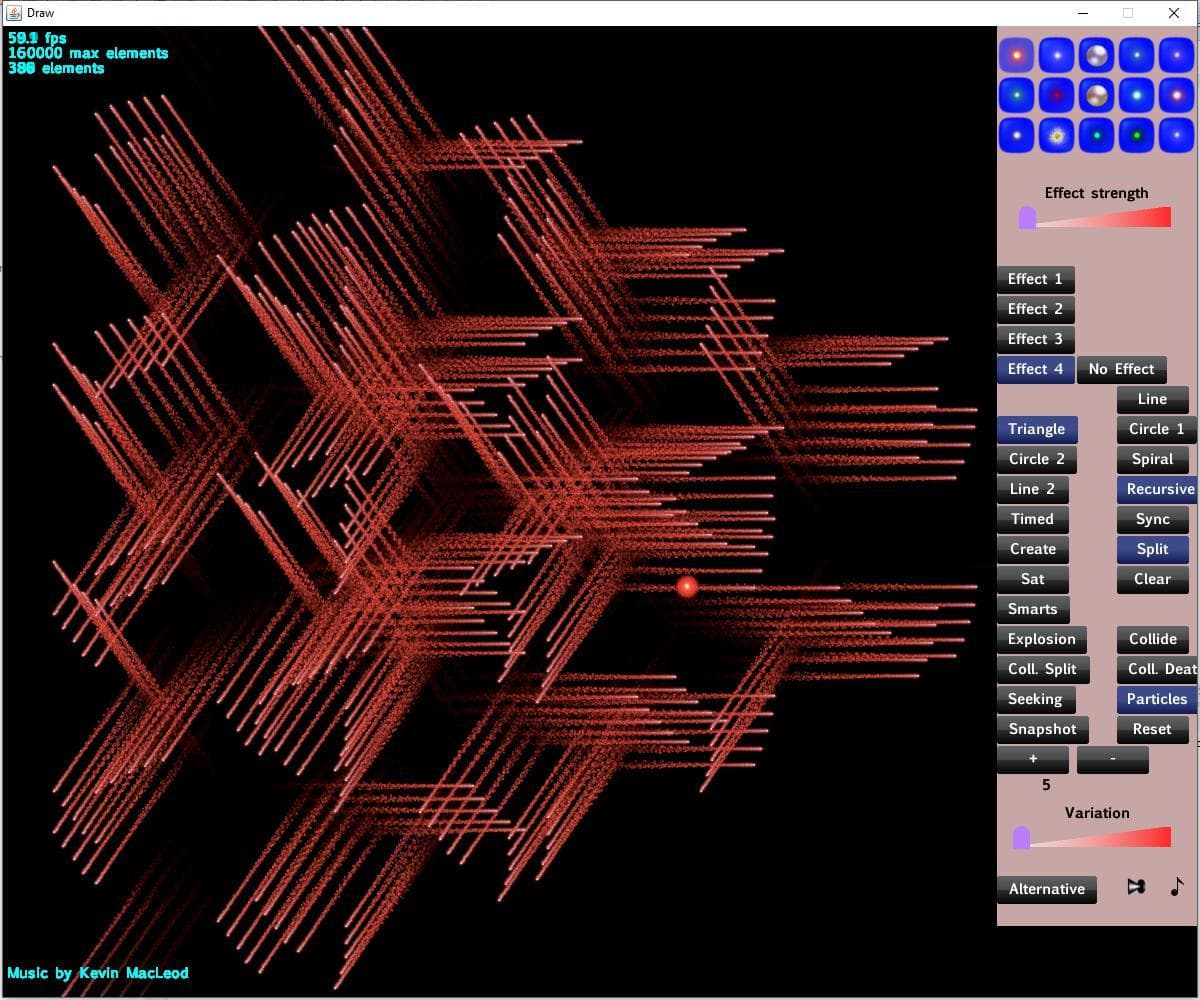The width and height of the screenshot is (1200, 1000).
Task: Click the Variation slider handle
Action: [1021, 837]
